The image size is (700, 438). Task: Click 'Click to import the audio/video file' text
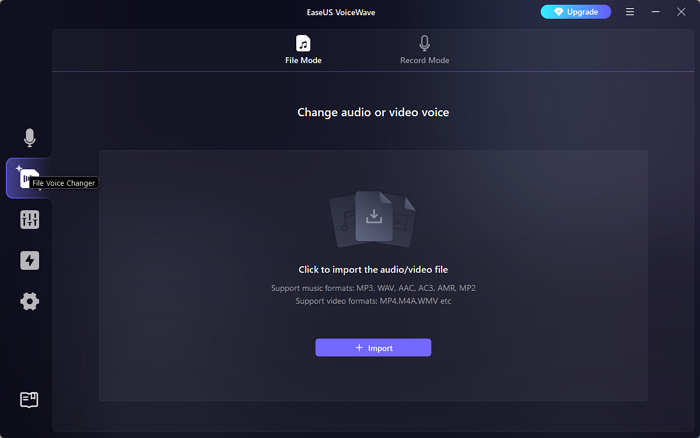373,270
